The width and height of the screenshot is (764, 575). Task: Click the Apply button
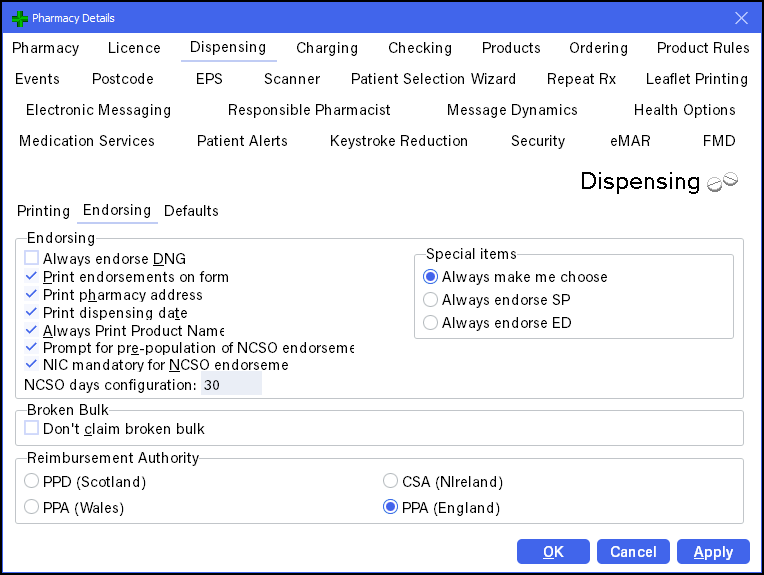click(x=712, y=552)
